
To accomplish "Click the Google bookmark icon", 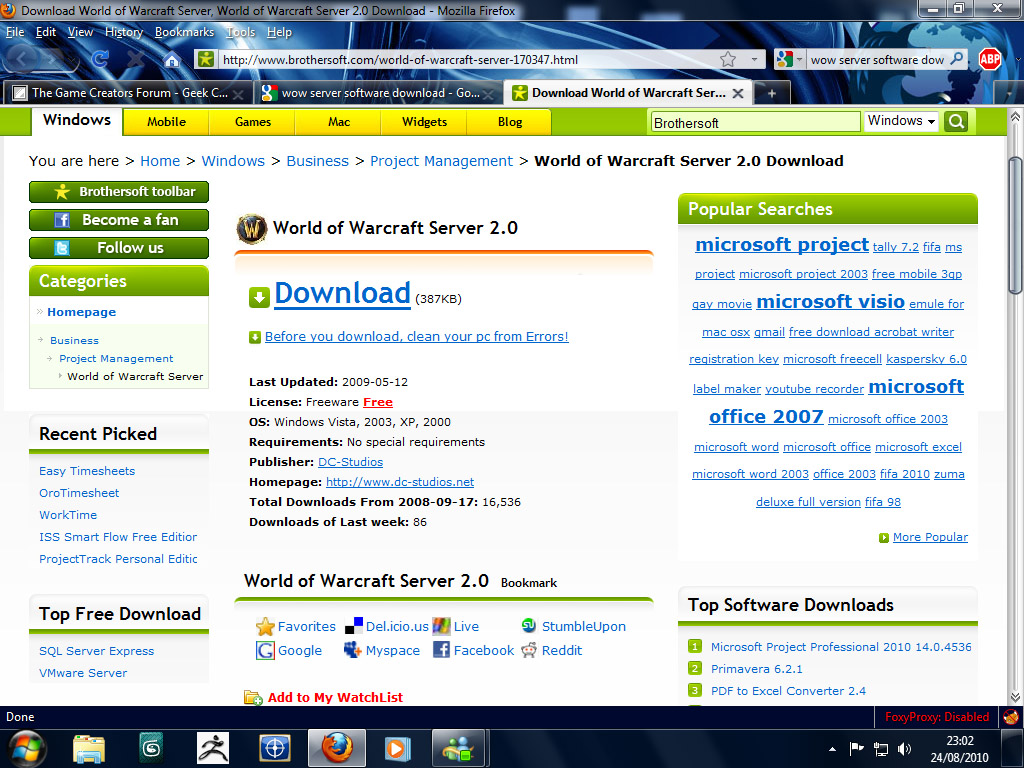I will tap(265, 650).
